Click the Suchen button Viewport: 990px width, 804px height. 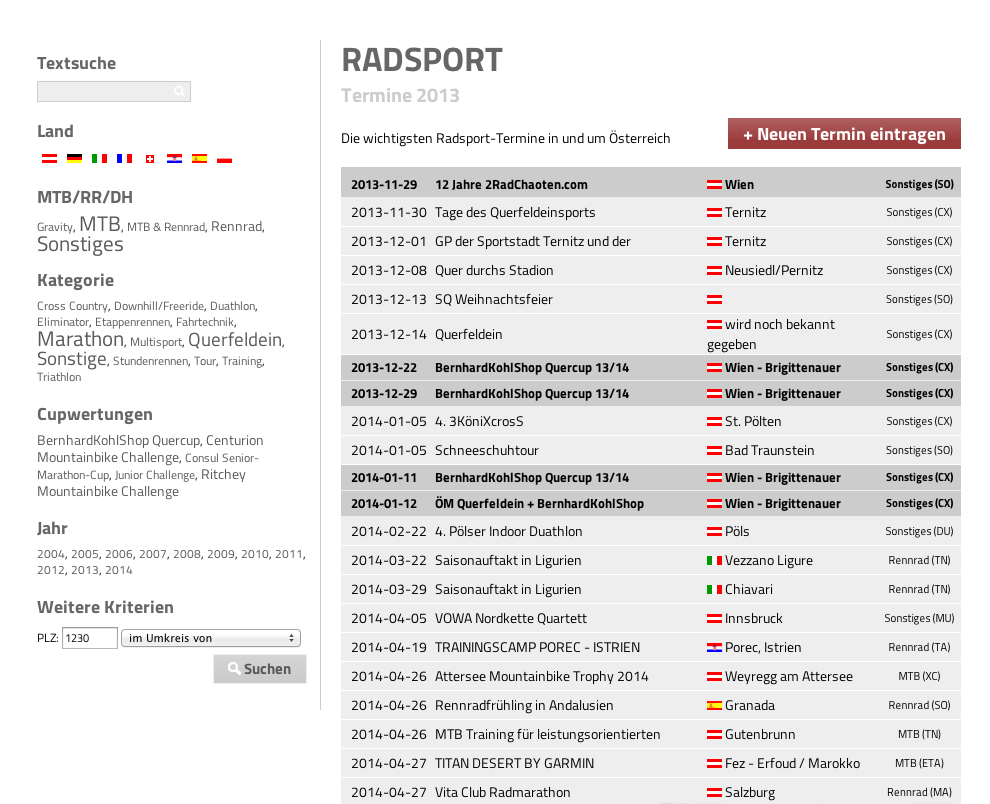point(259,669)
